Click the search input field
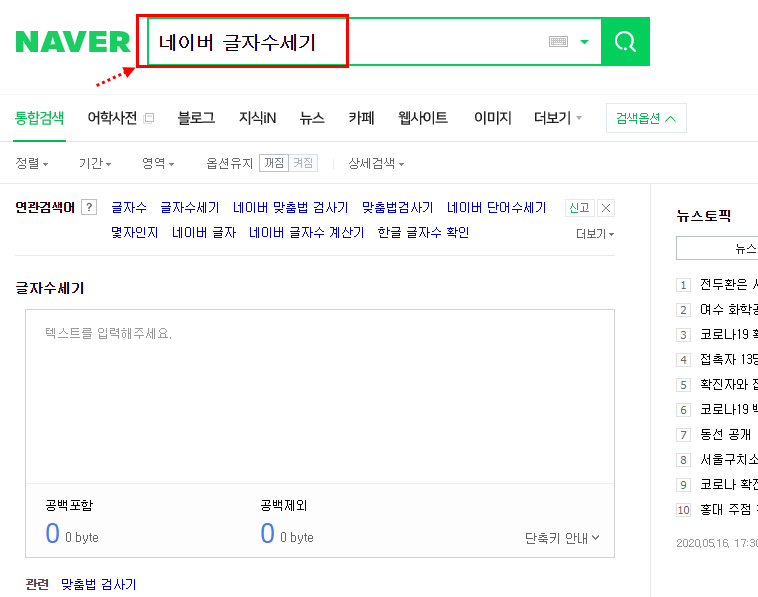 coord(374,42)
